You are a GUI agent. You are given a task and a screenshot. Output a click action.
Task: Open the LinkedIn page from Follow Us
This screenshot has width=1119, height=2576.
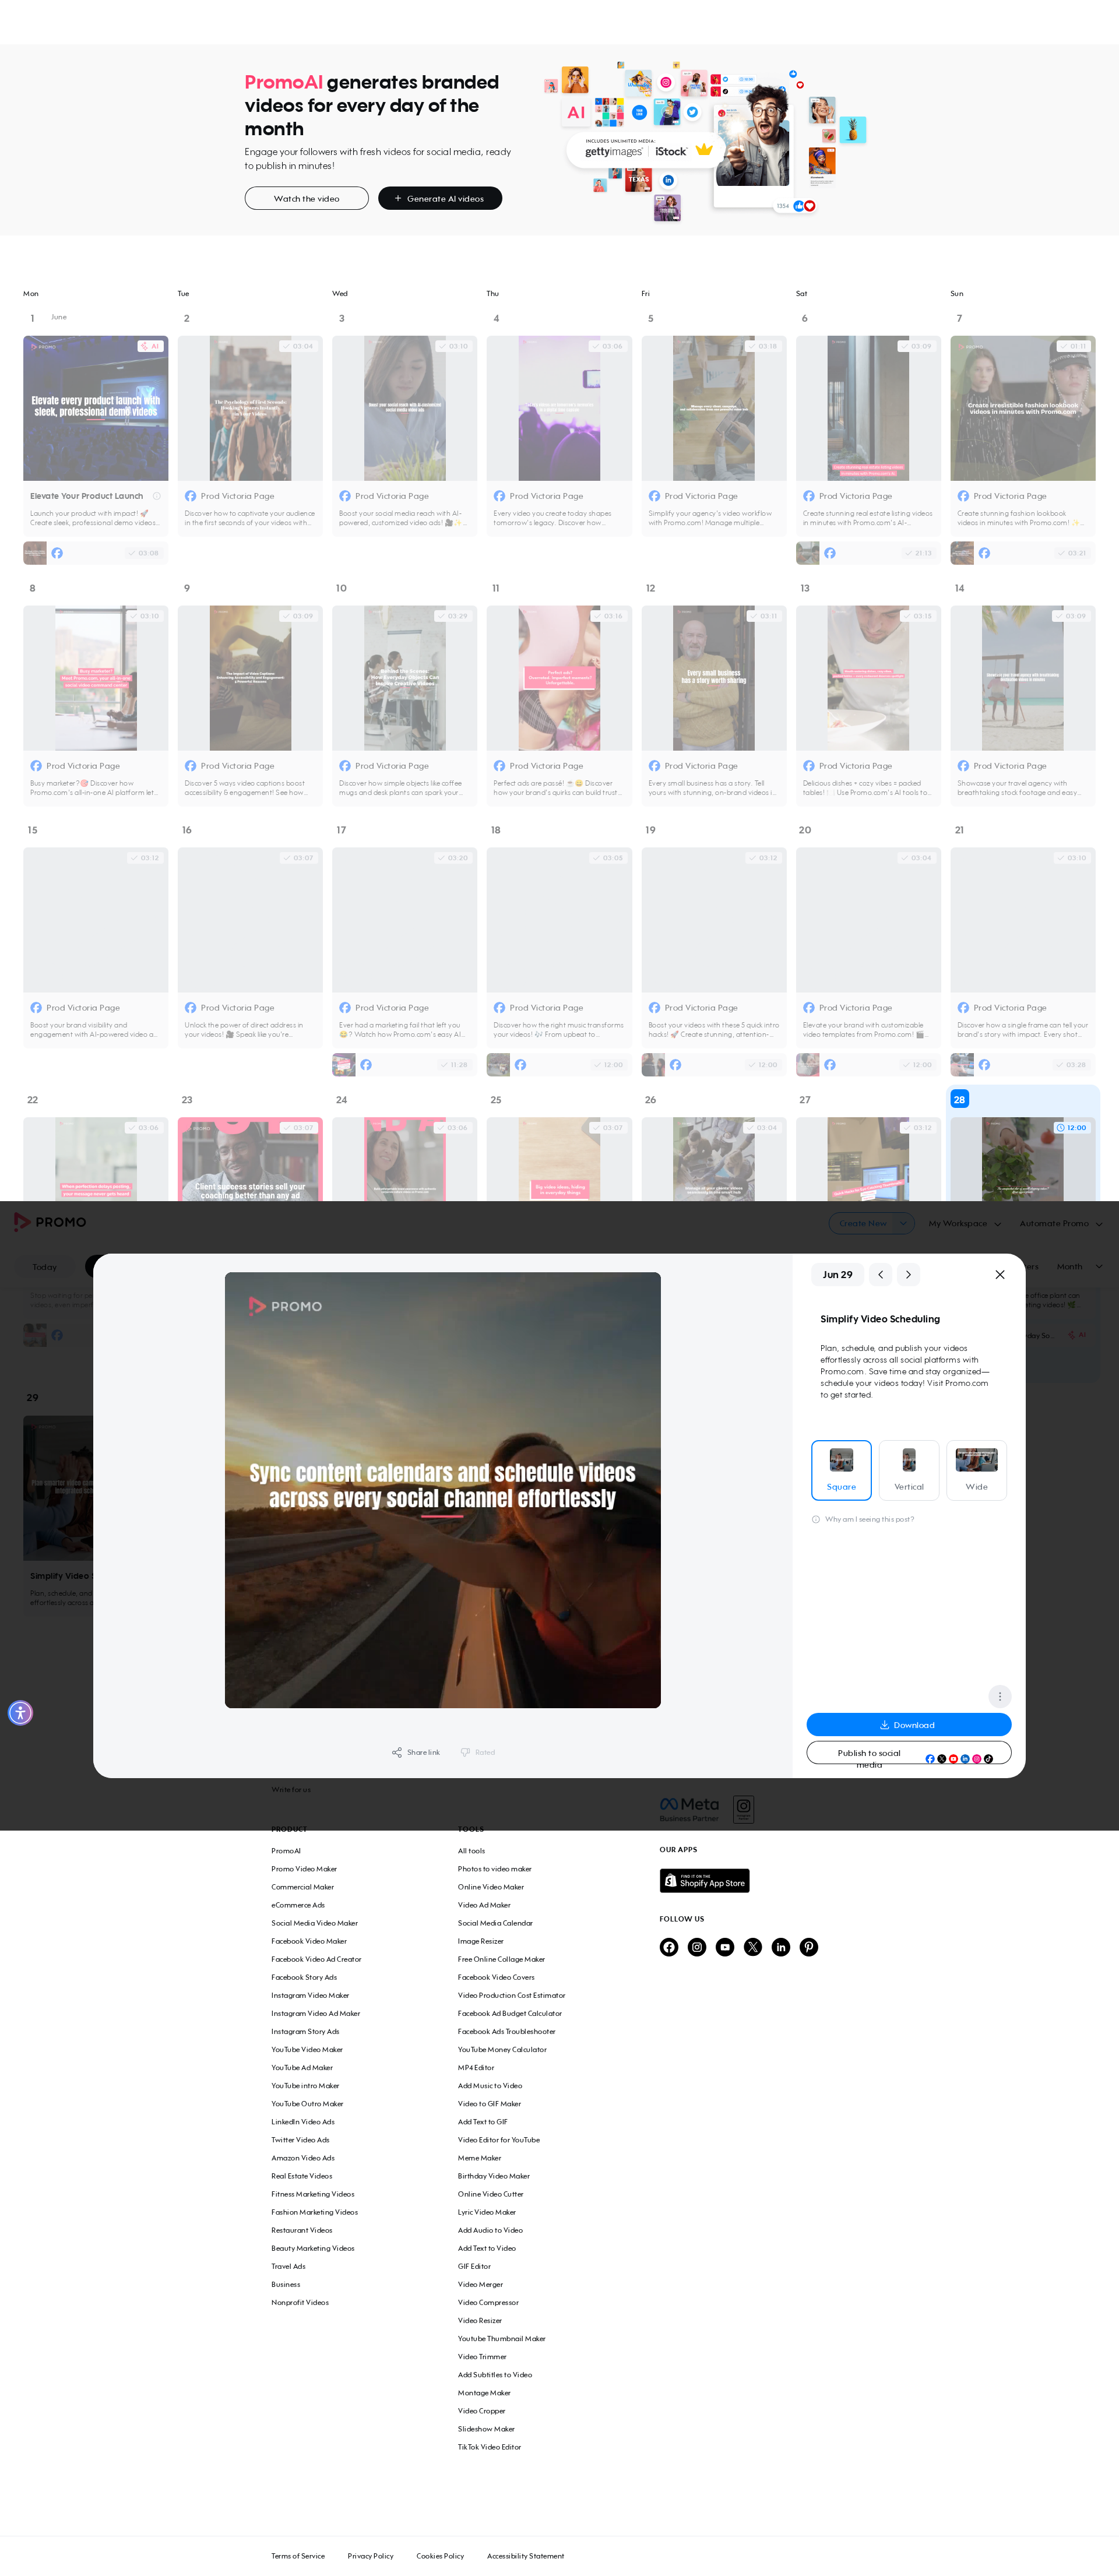[781, 1947]
